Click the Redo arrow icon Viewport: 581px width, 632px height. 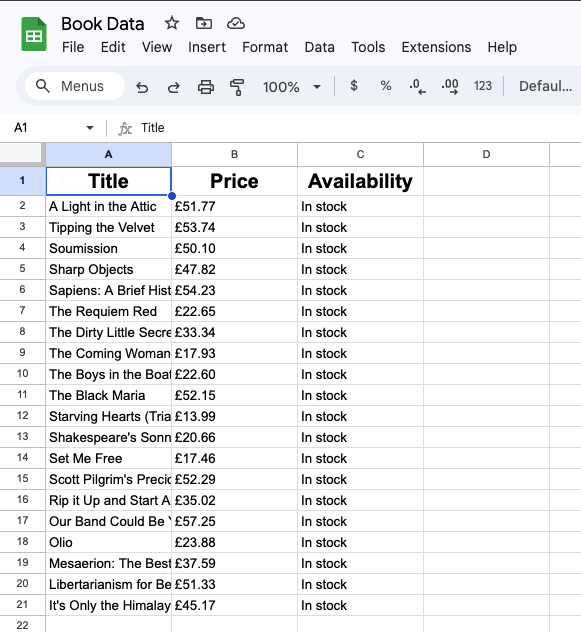coord(174,87)
